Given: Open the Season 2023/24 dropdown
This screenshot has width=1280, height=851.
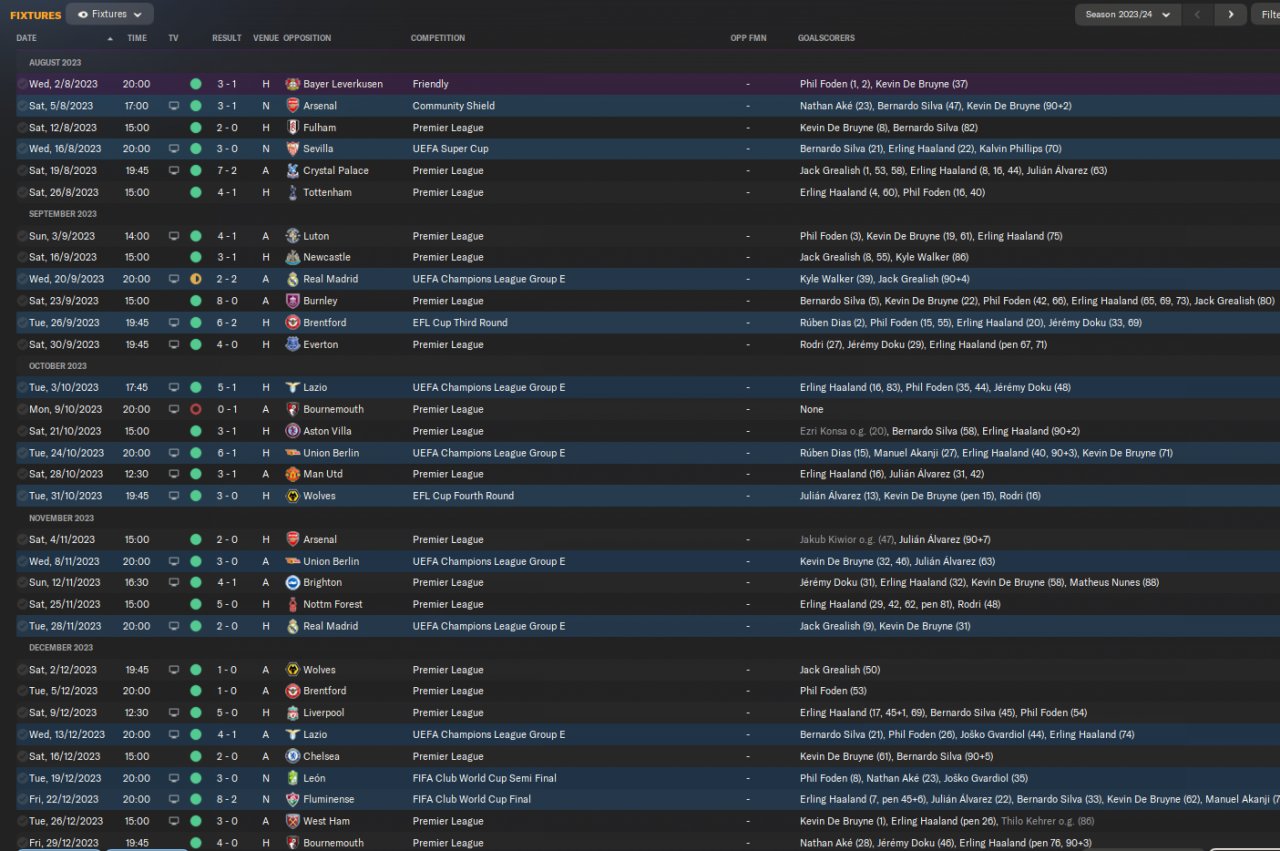Looking at the screenshot, I should pos(1127,14).
